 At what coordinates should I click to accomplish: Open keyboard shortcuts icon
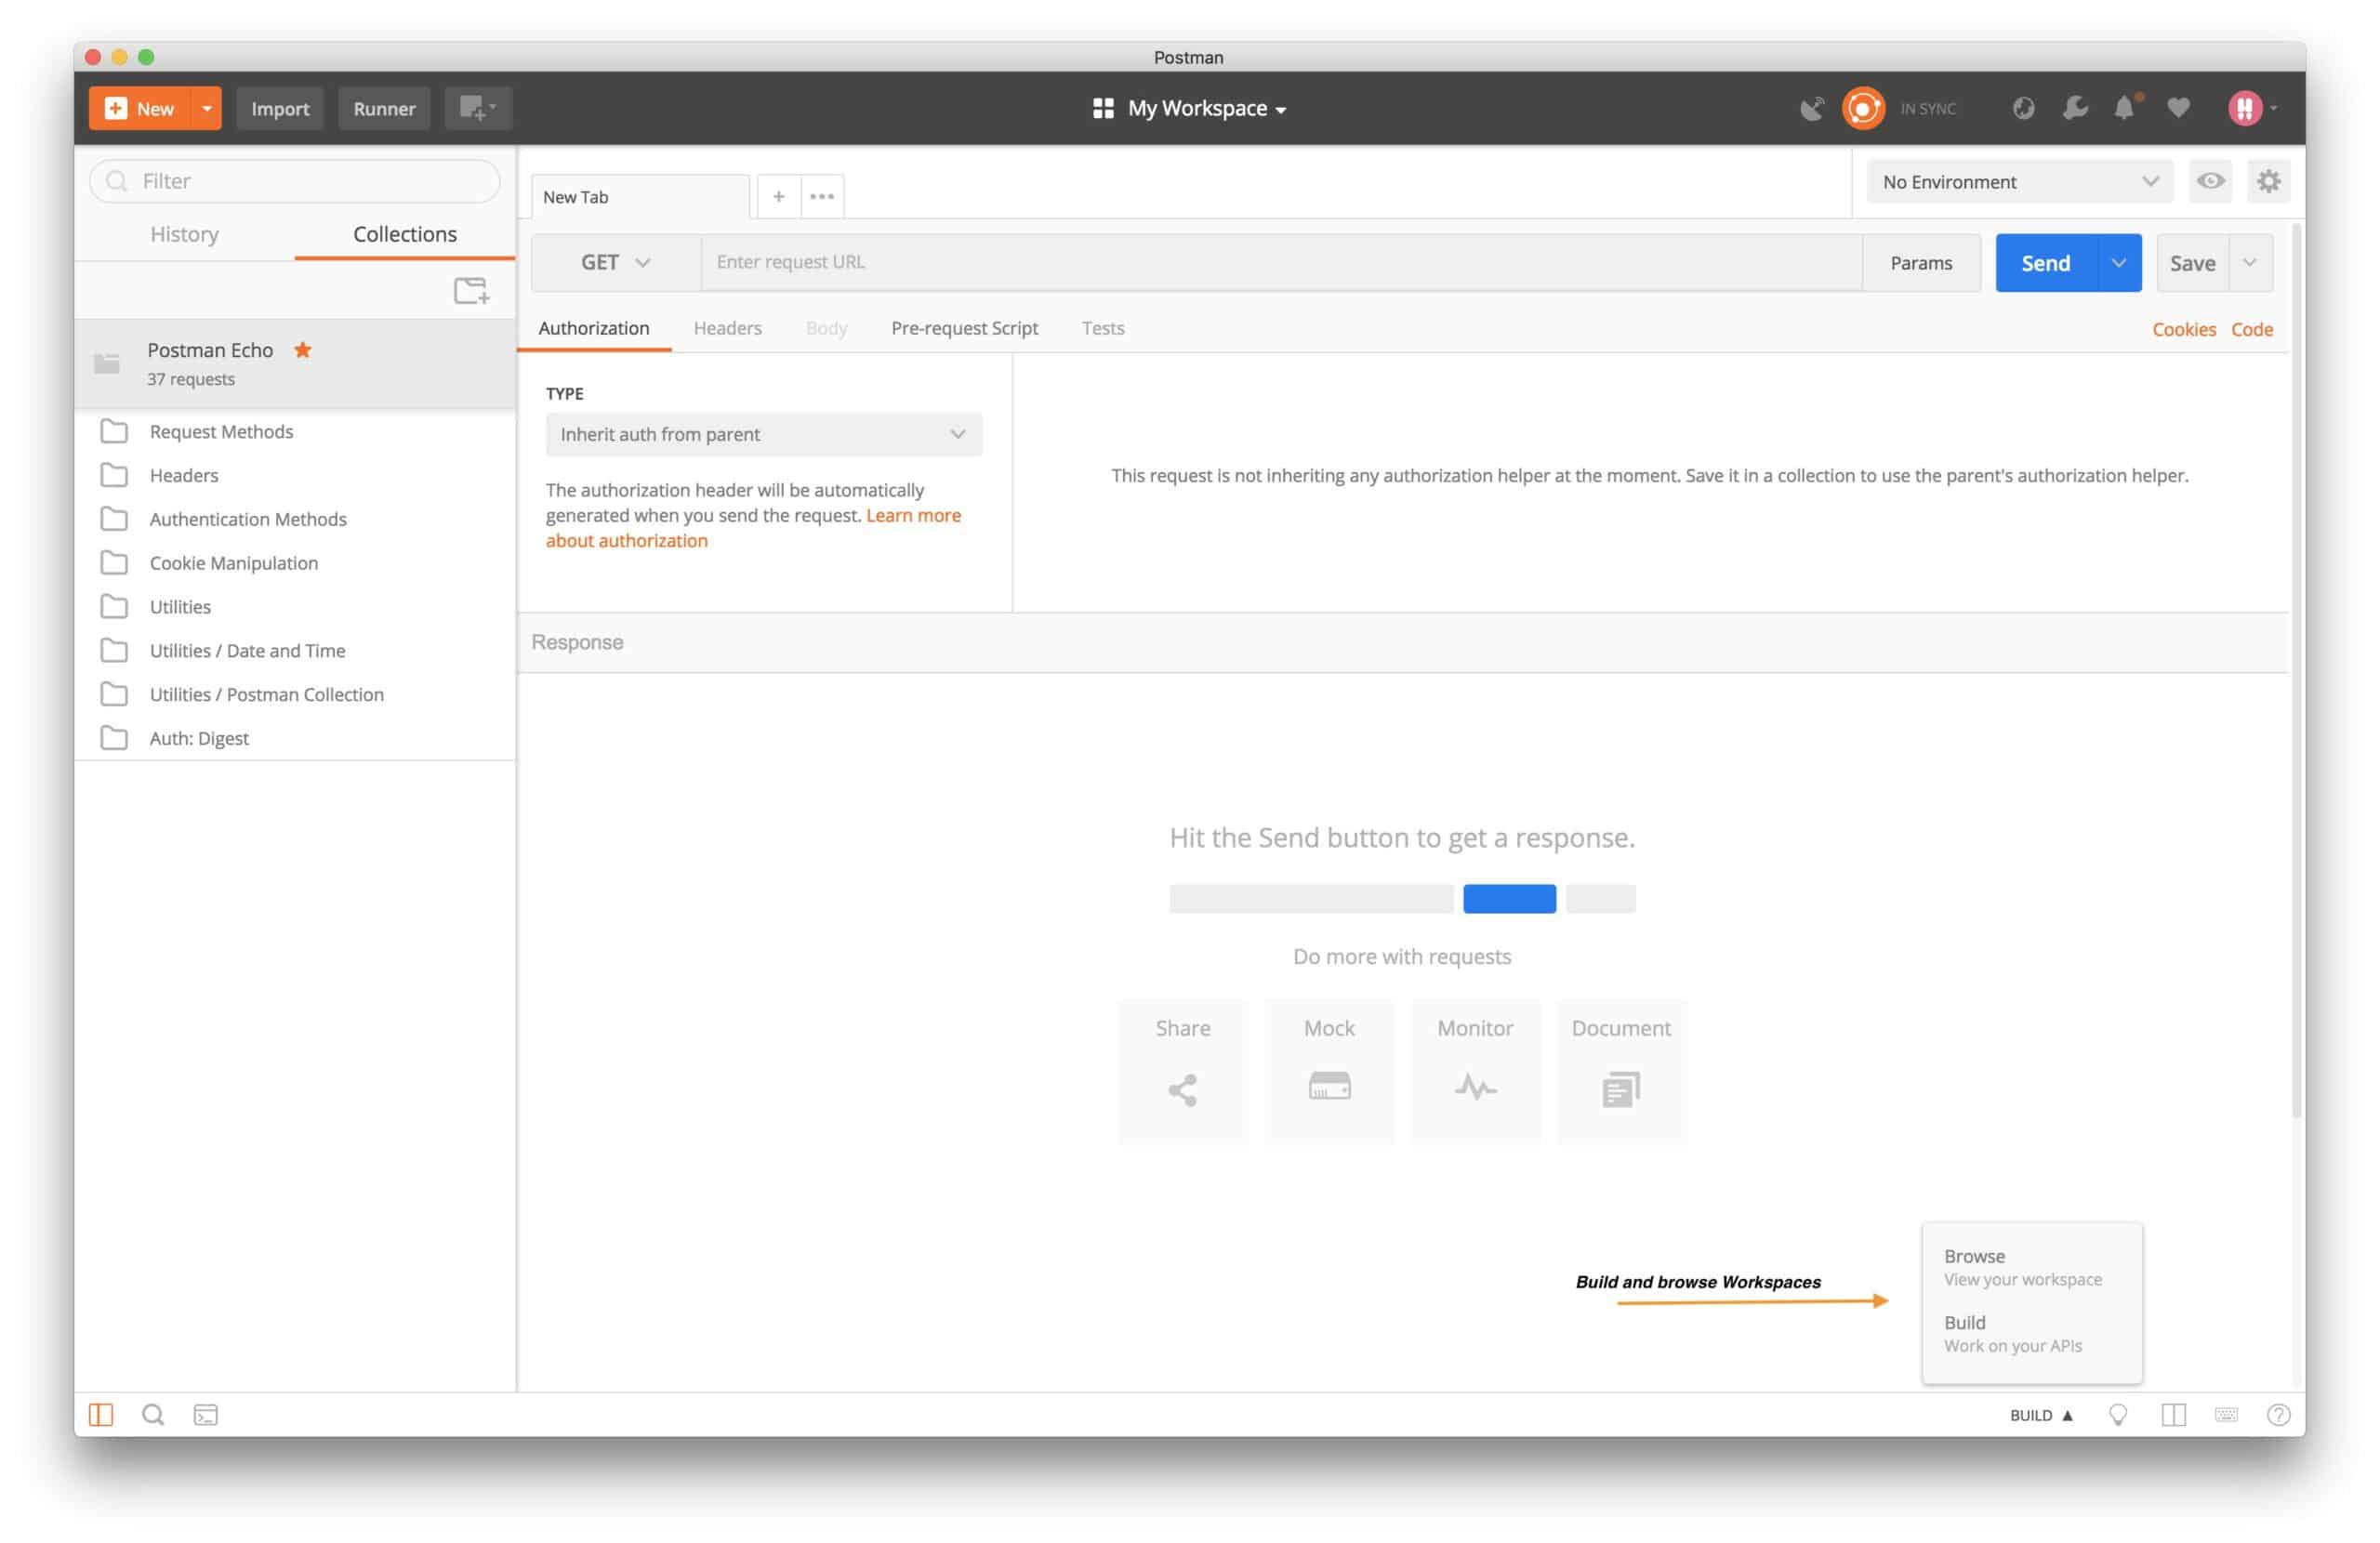coord(2226,1414)
